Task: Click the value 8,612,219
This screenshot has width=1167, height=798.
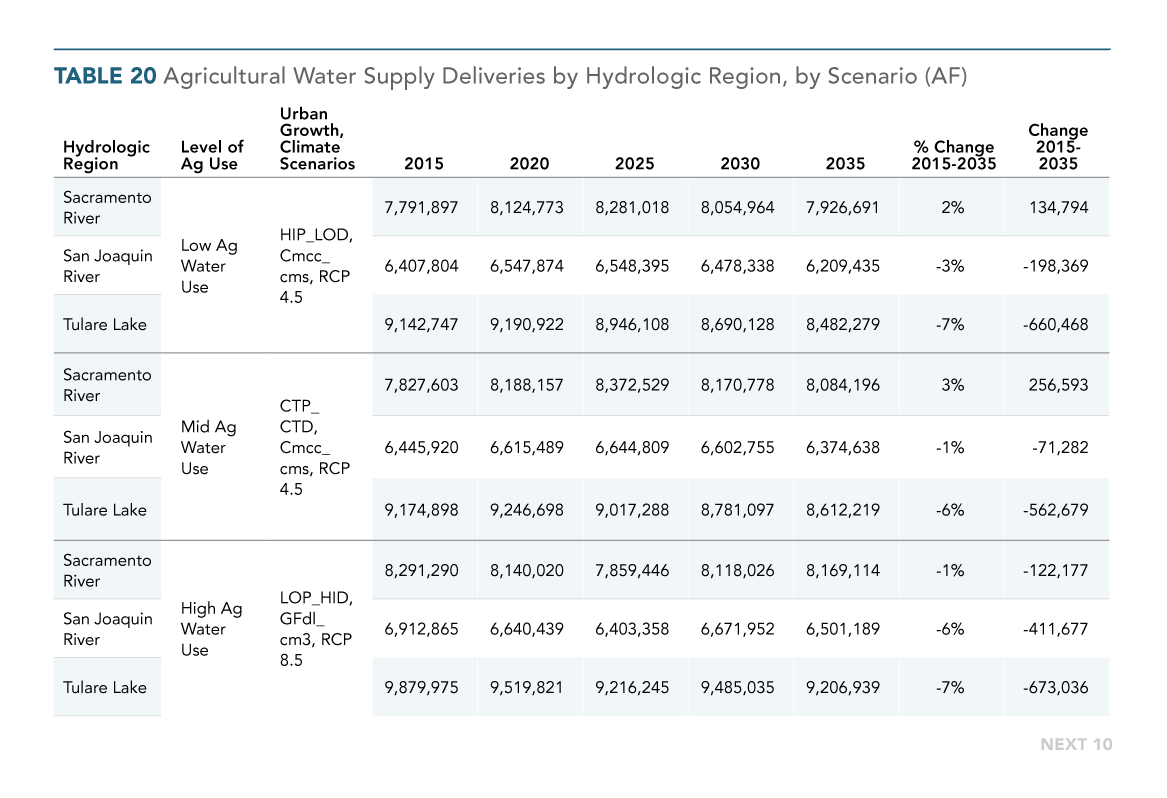Action: tap(843, 511)
